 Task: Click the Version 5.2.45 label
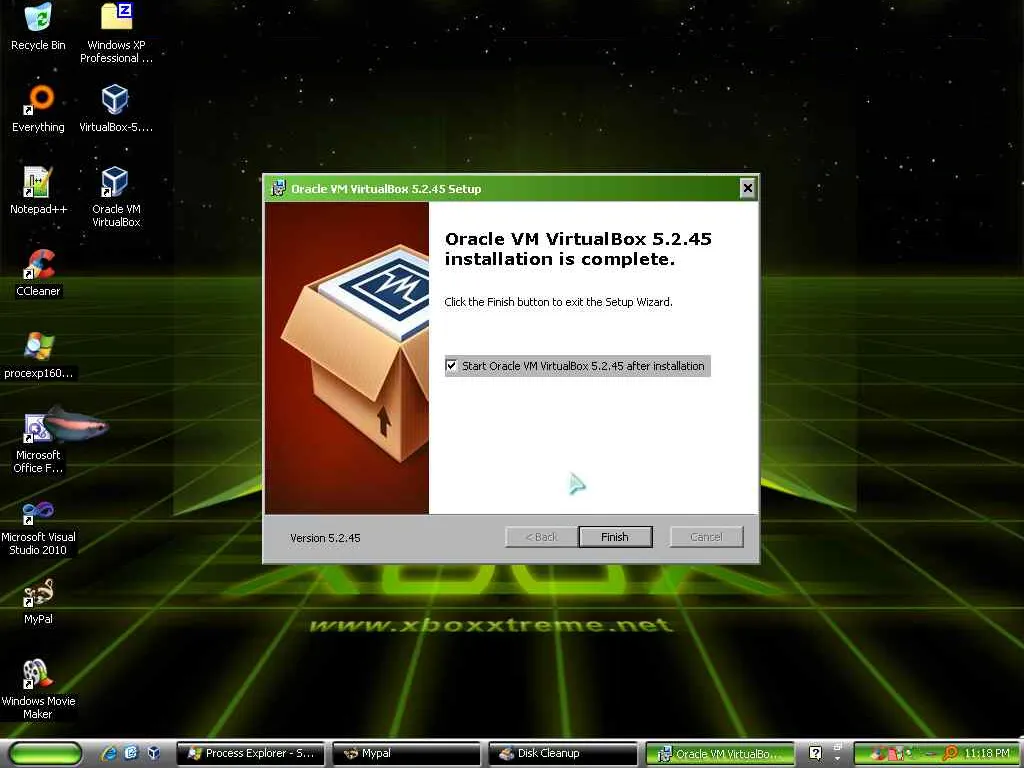click(325, 538)
